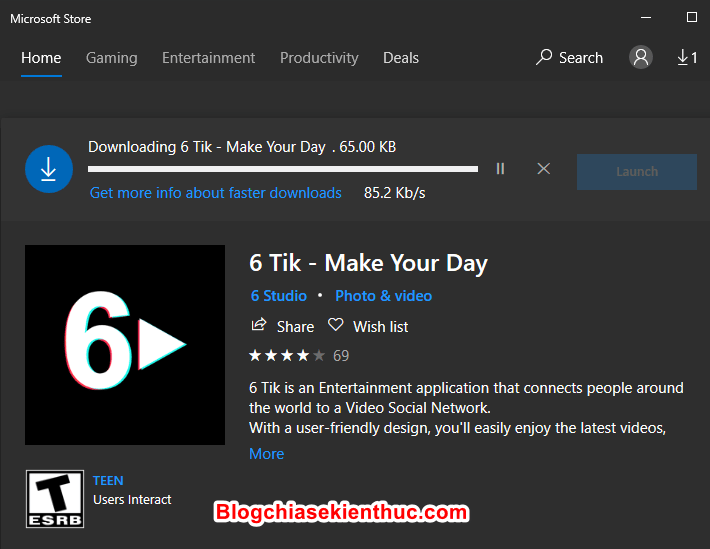The width and height of the screenshot is (710, 549).
Task: Minimize the Microsoft Store window
Action: 646,18
